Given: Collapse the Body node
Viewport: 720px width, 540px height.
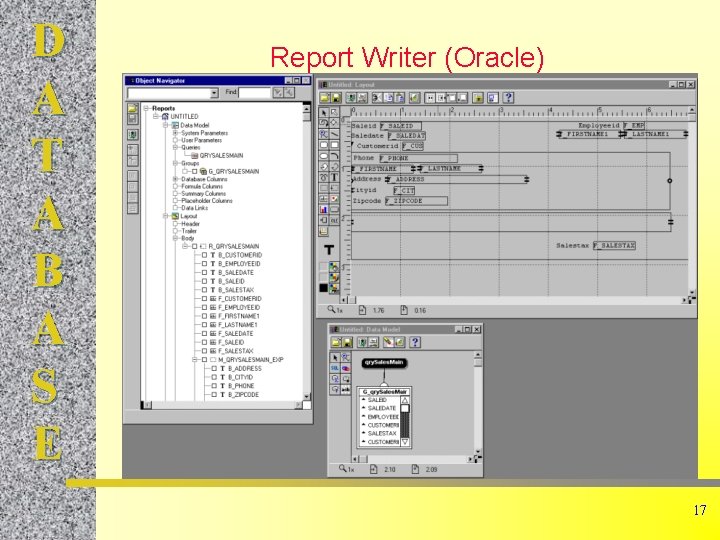Looking at the screenshot, I should pyautogui.click(x=175, y=238).
